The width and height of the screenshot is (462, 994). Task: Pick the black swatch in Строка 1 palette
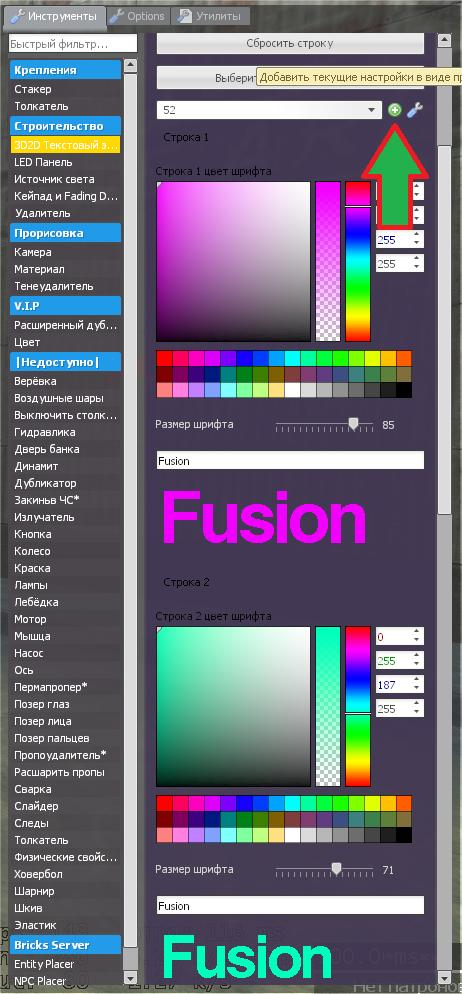[x=404, y=390]
